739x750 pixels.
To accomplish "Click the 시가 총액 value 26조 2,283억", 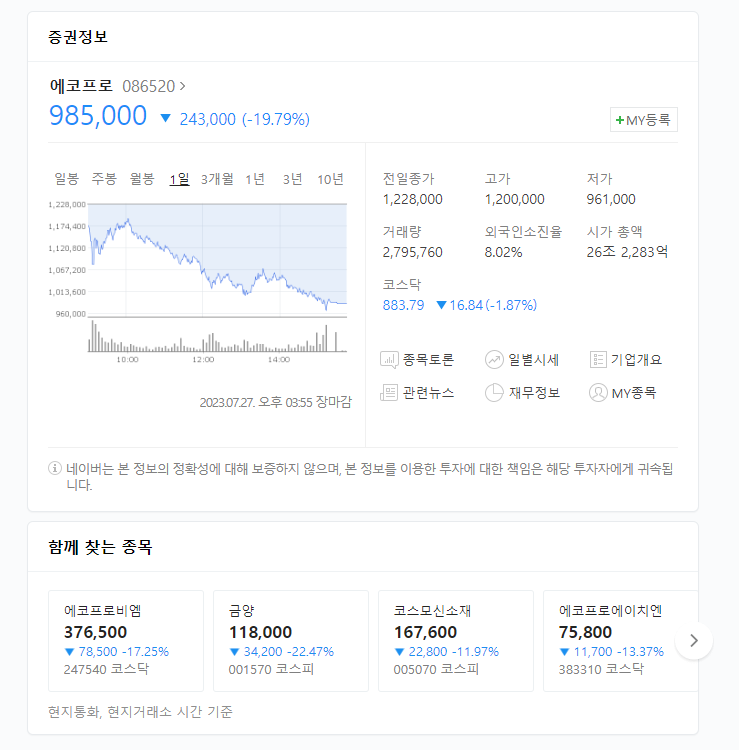I will point(627,252).
